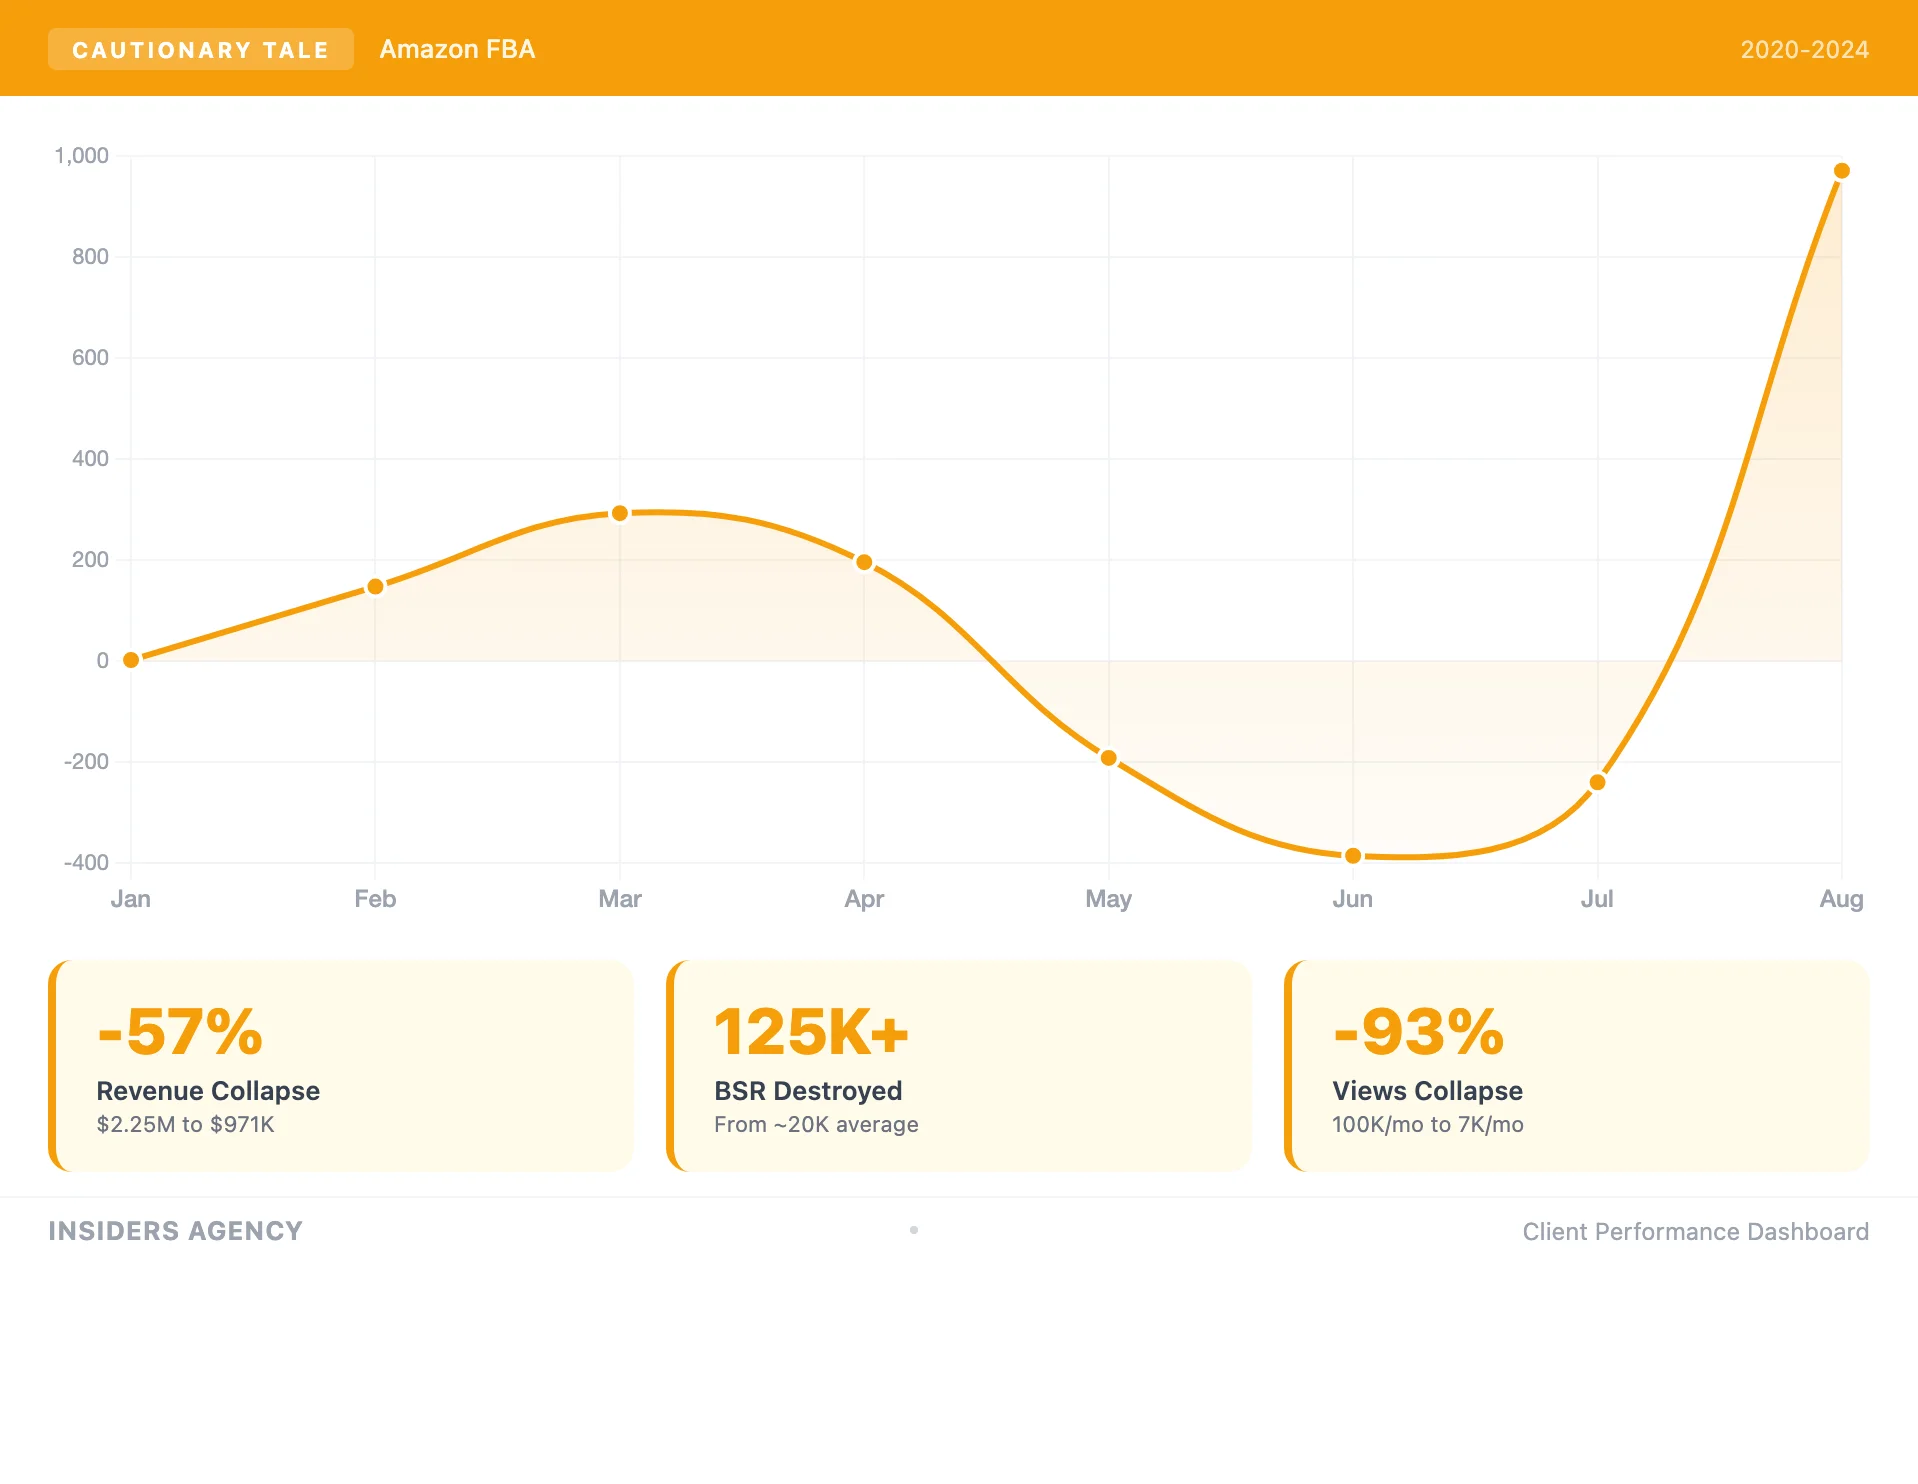
Task: Select the Feb data point on chart
Action: click(x=375, y=586)
